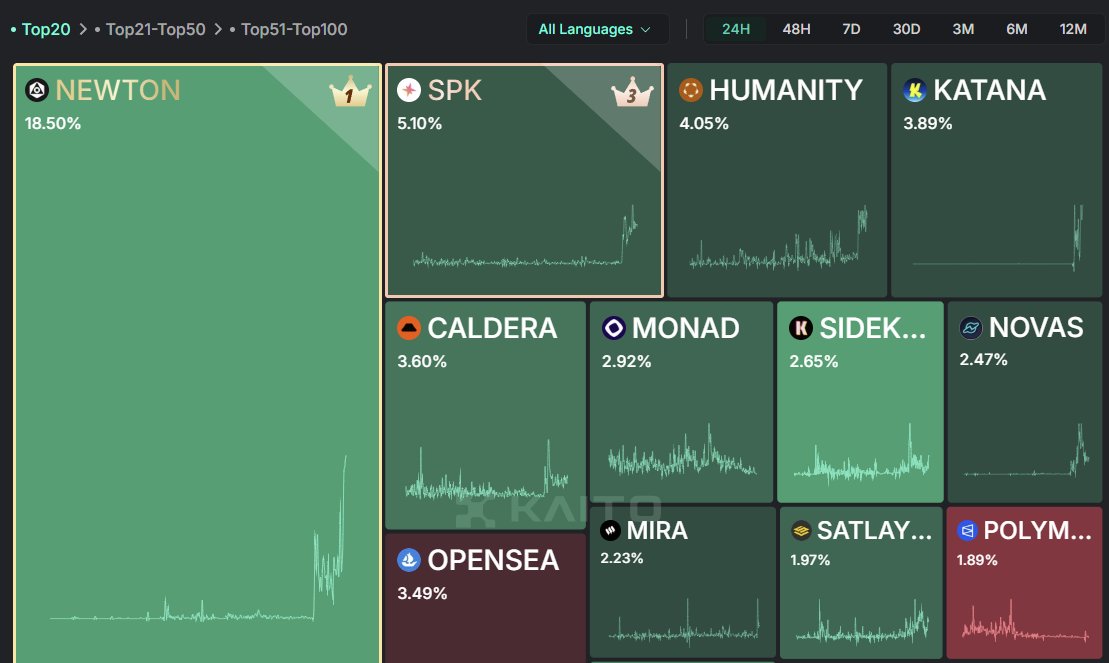Go to the Top20 breadcrumb
This screenshot has width=1109, height=663.
[46, 30]
